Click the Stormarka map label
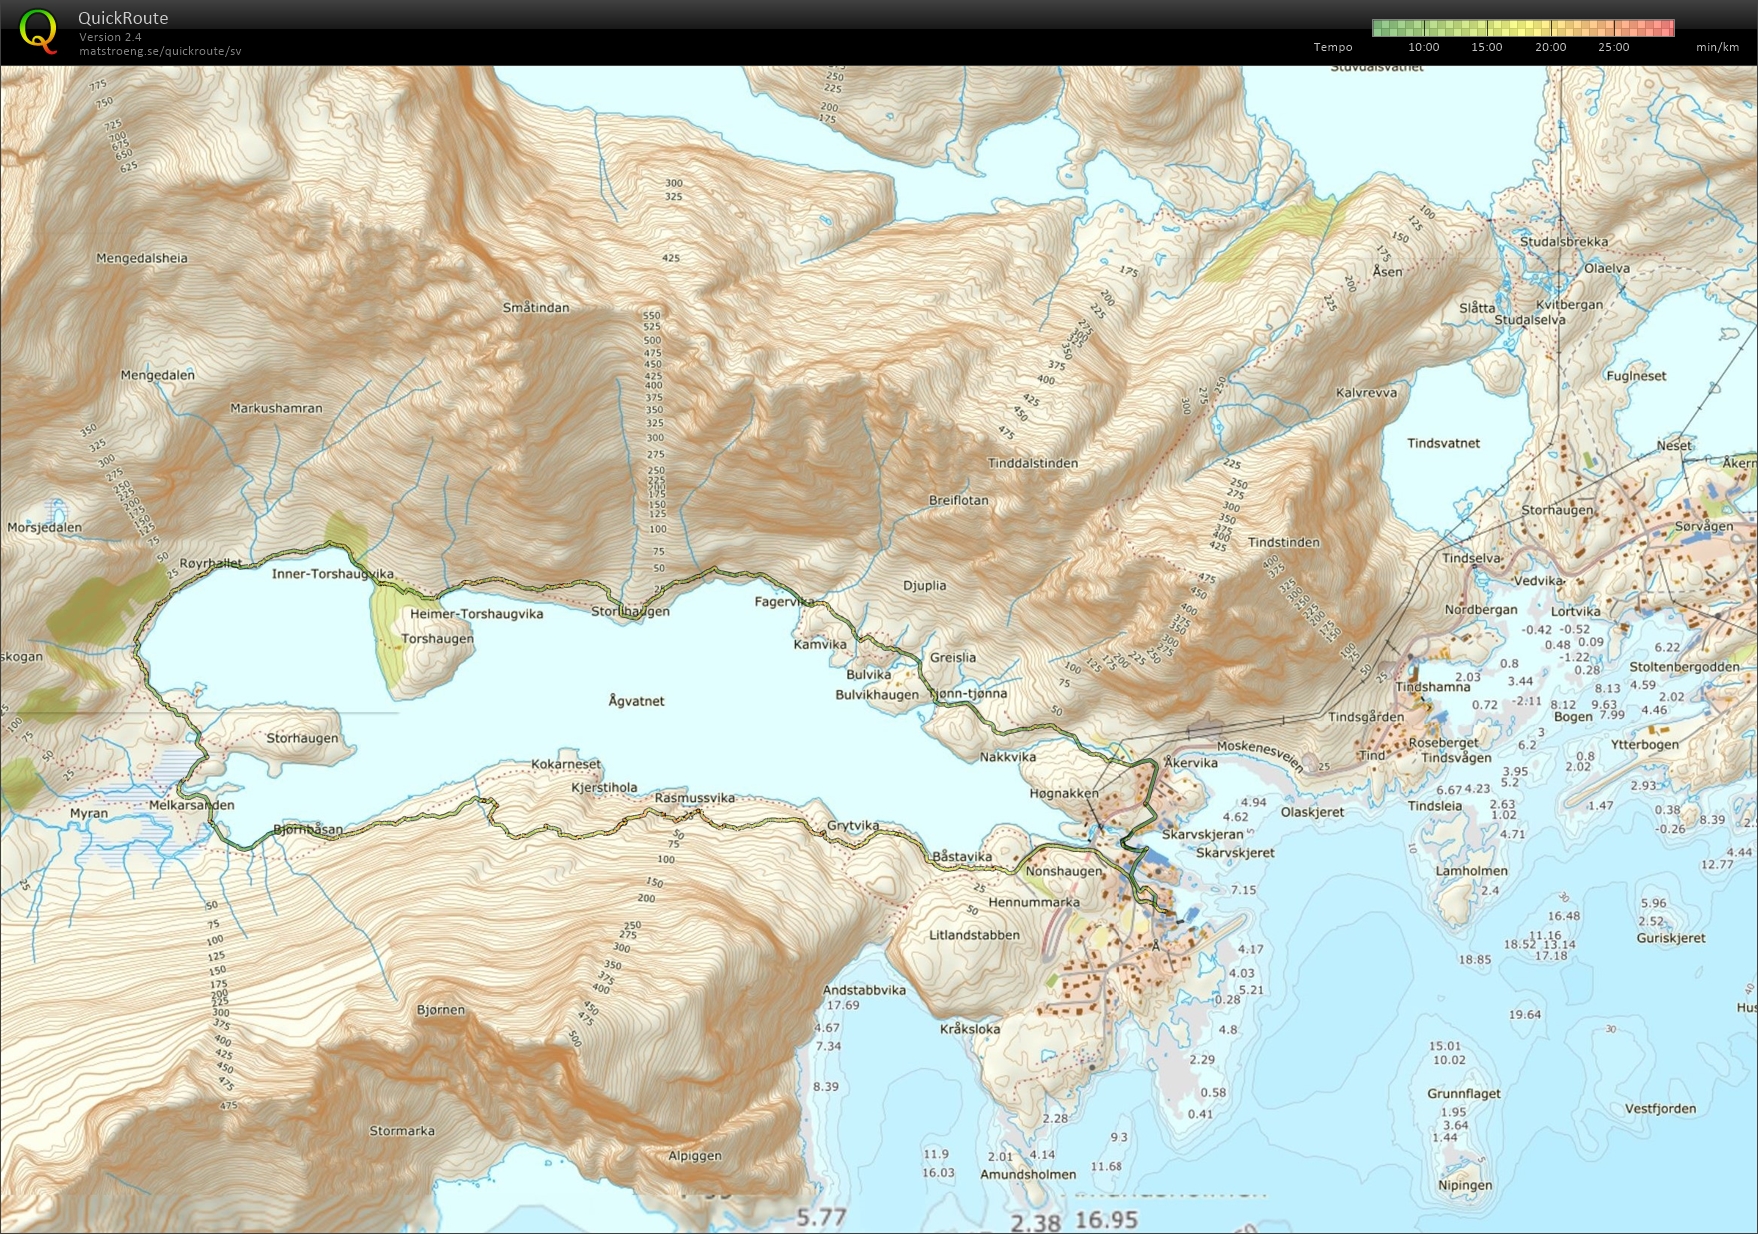 coord(402,1131)
